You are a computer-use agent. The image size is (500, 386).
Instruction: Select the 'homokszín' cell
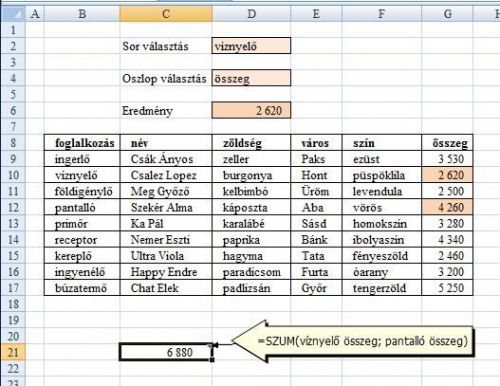click(x=382, y=223)
